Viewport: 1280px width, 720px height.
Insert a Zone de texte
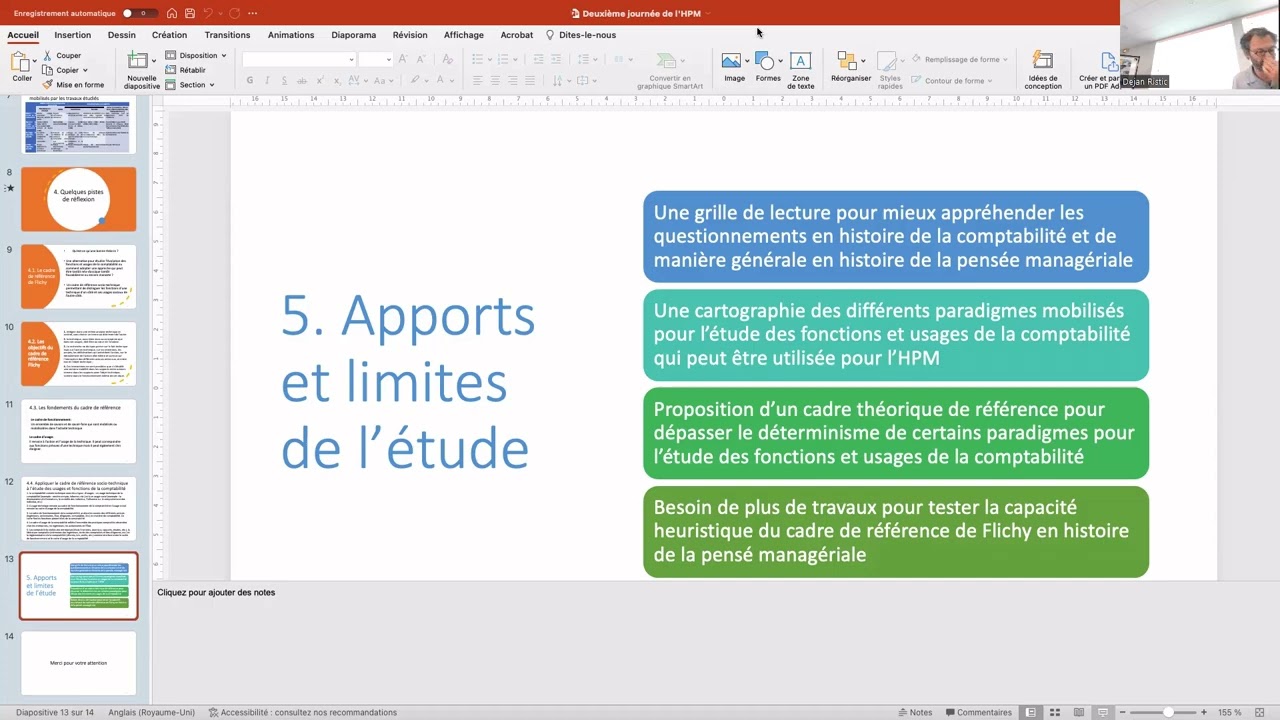tap(800, 70)
